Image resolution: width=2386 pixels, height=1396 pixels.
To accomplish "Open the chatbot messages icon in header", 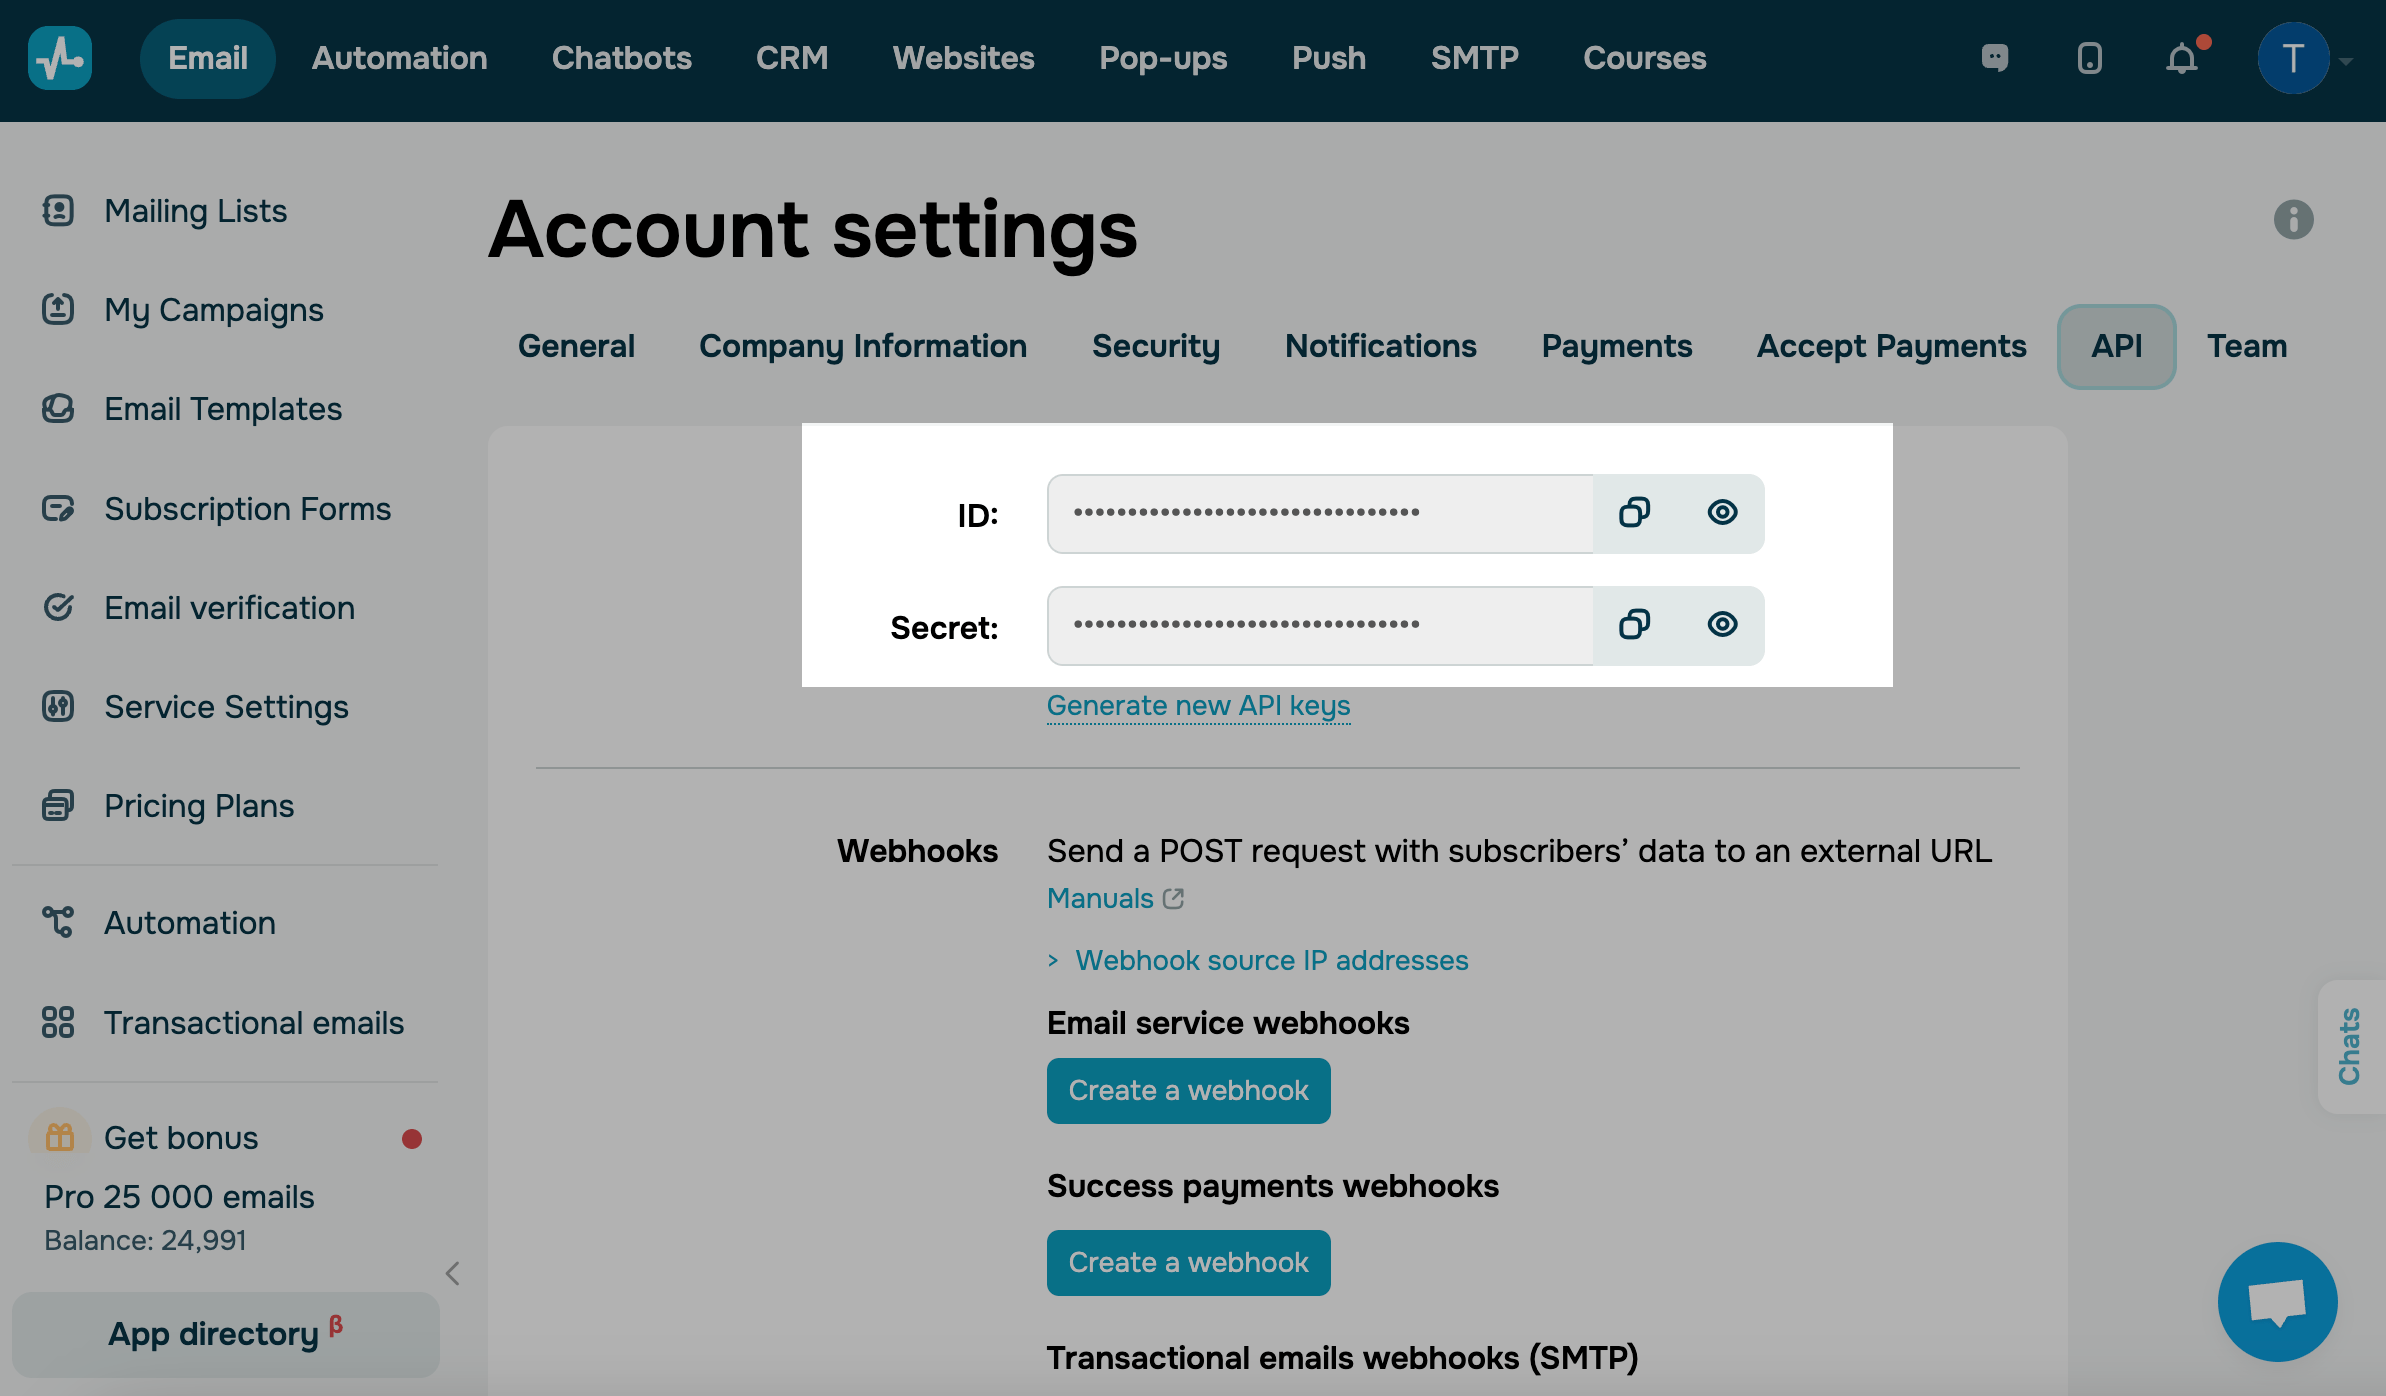I will [1995, 59].
